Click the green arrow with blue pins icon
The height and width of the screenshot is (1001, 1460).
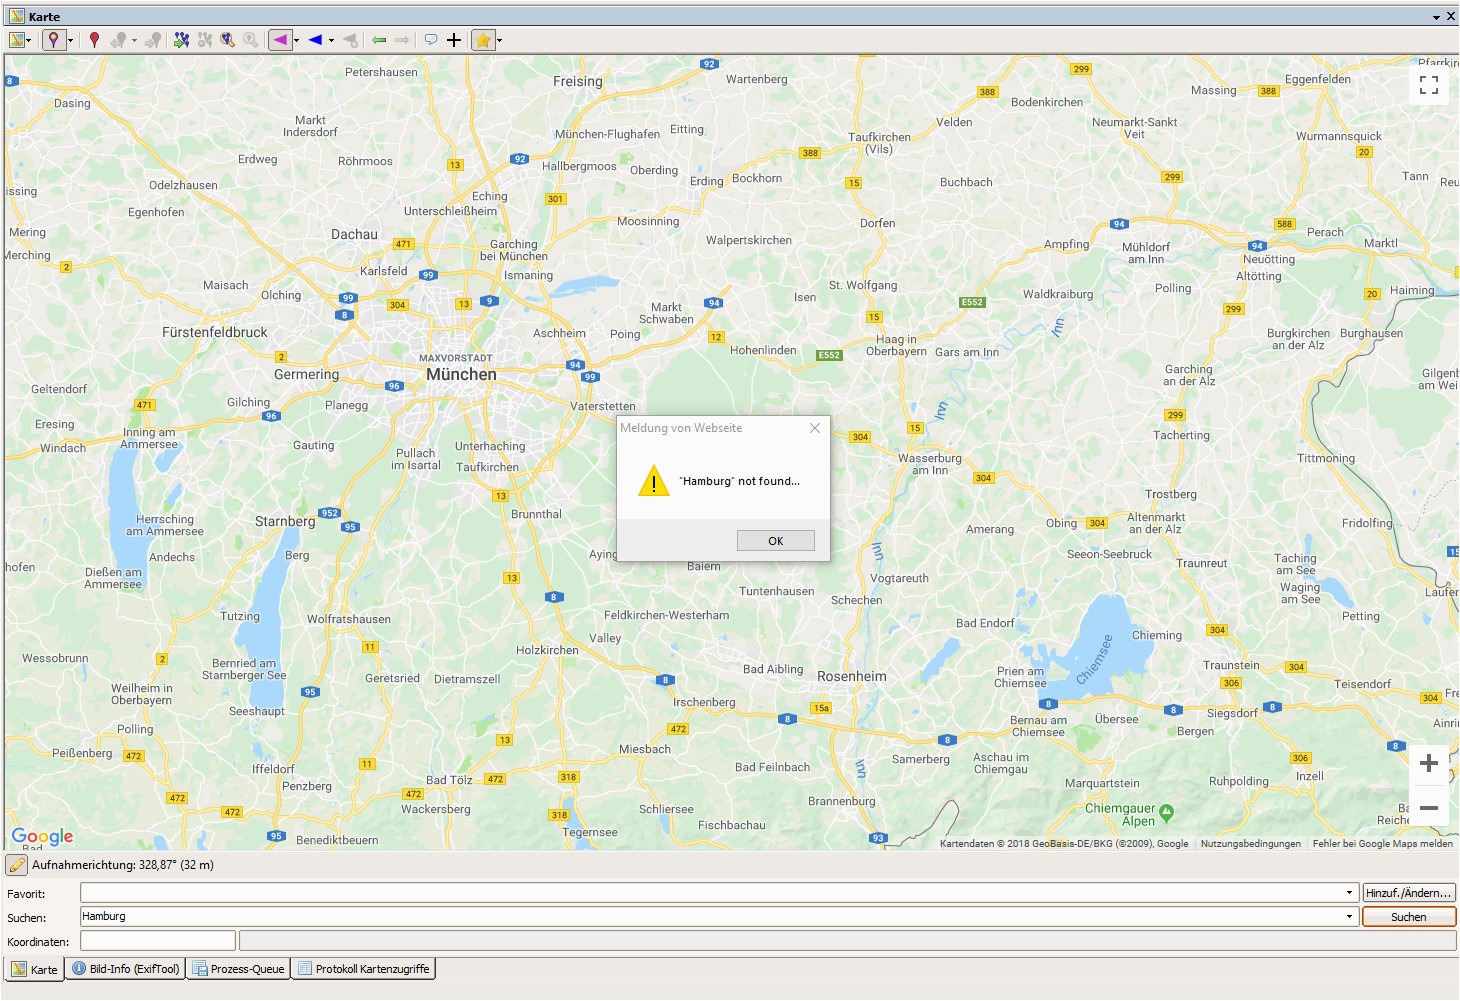(x=181, y=40)
